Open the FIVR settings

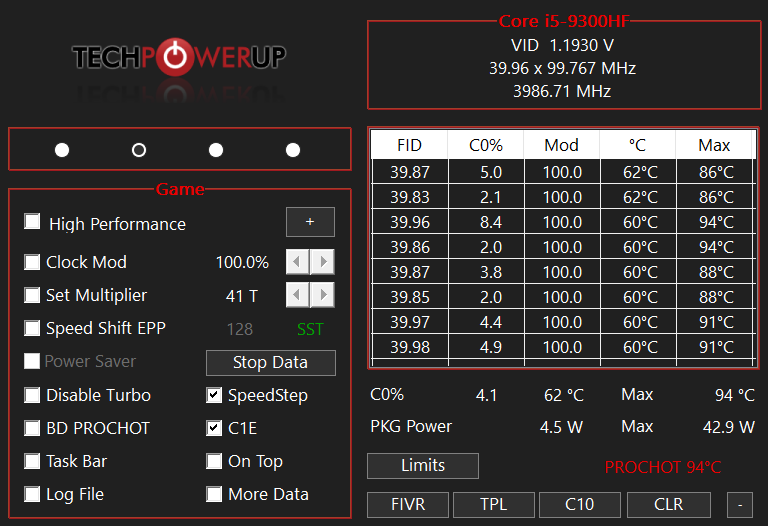click(x=408, y=504)
